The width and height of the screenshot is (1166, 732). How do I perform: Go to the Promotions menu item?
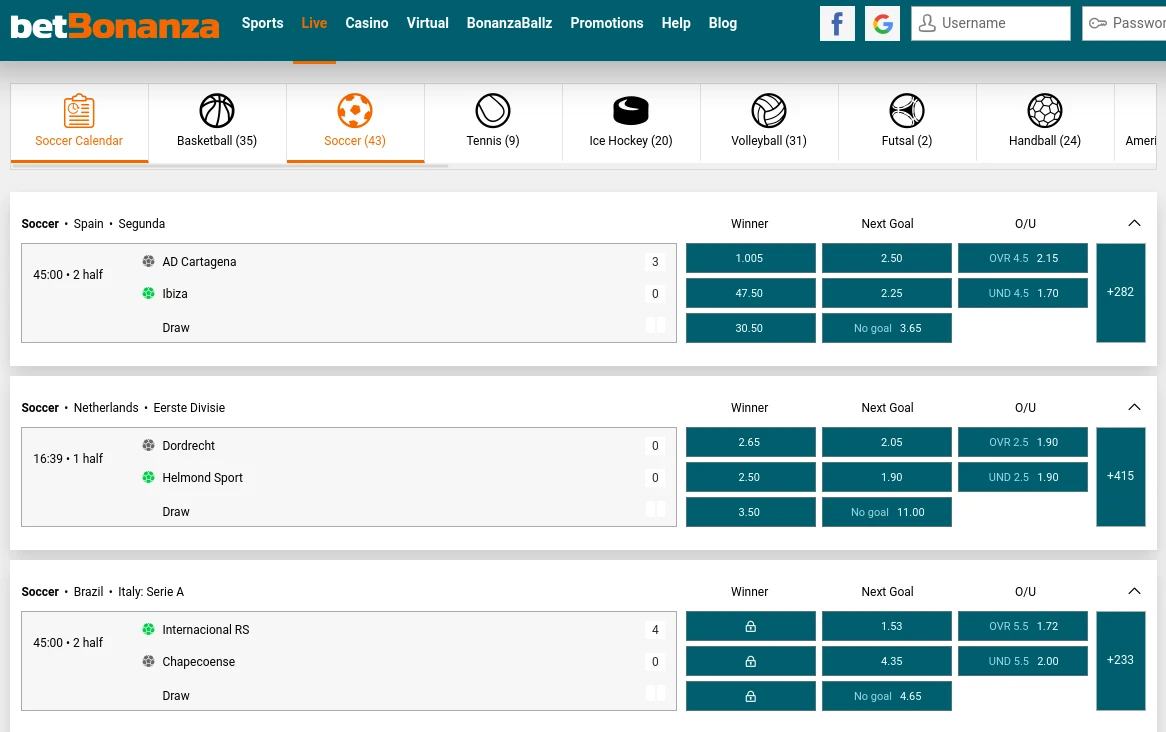coord(607,23)
